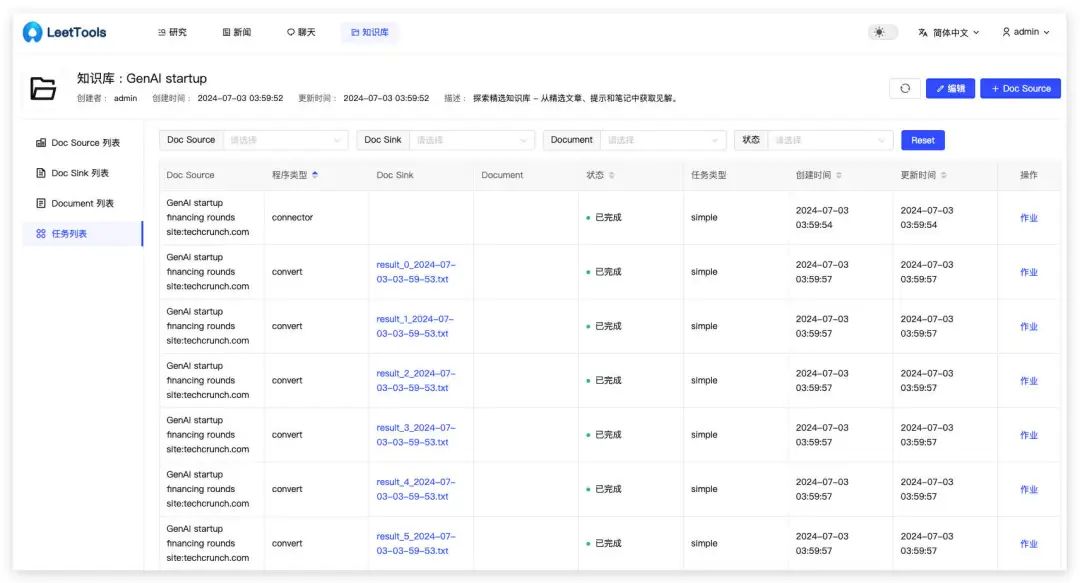Click the admin user icon
Image resolution: width=1080 pixels, height=583 pixels.
[1006, 32]
